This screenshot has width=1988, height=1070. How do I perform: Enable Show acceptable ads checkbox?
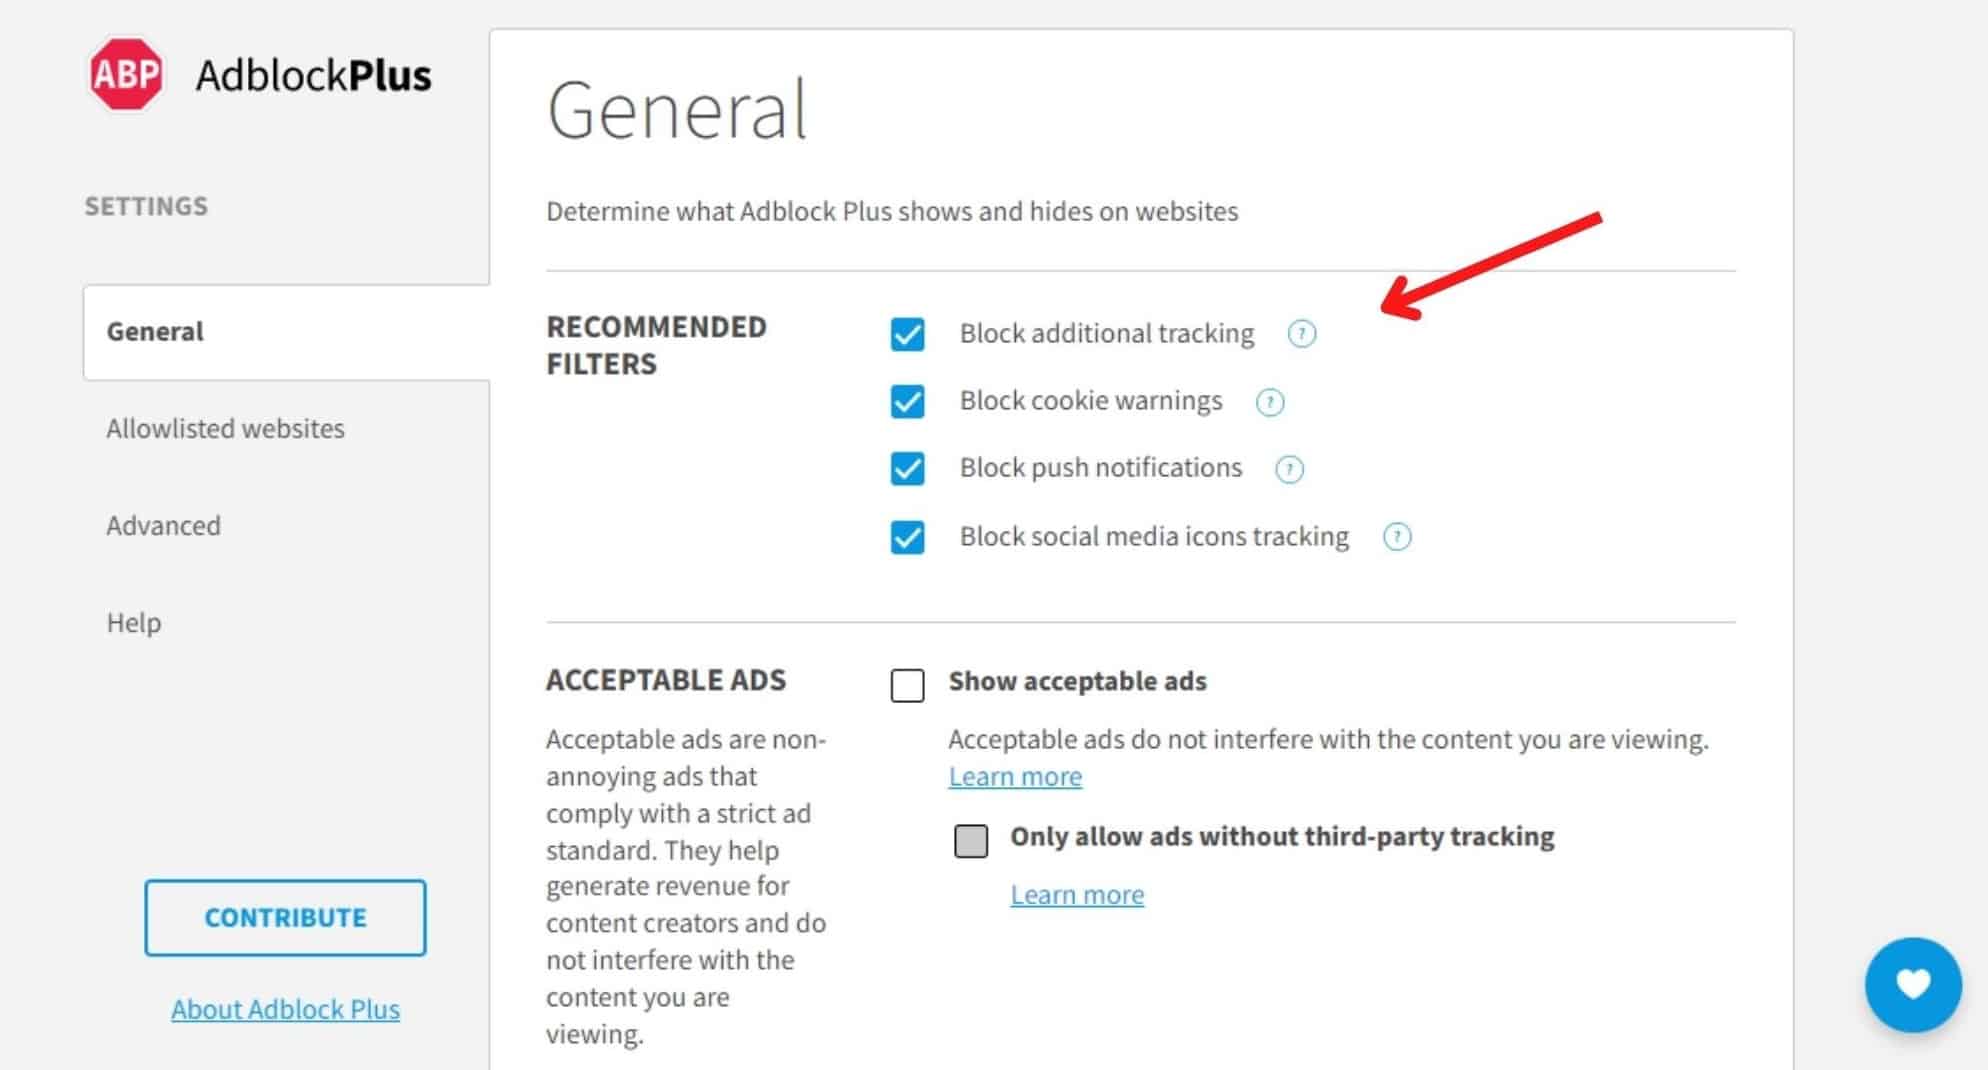(907, 686)
